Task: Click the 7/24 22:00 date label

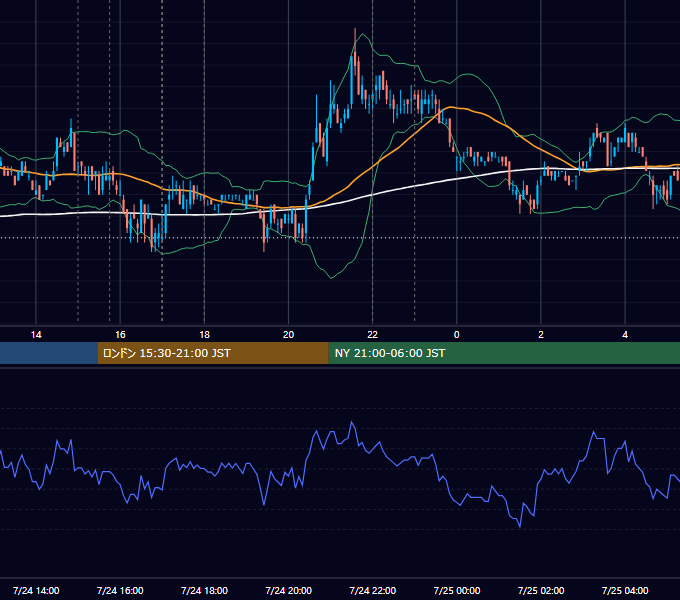Action: [x=373, y=590]
